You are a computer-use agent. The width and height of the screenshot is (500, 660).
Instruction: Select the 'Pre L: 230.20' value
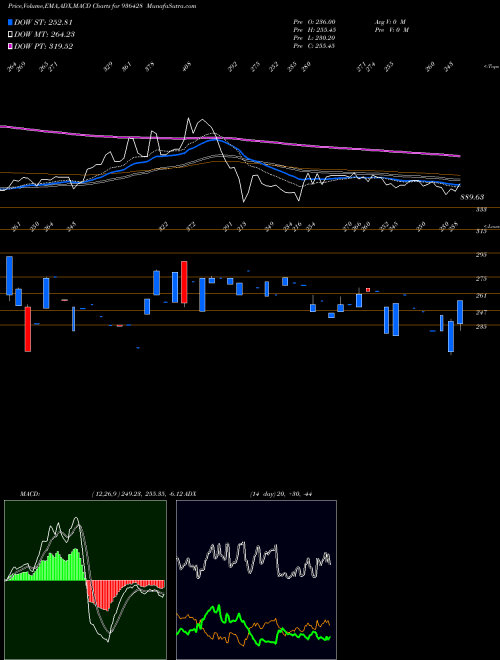coord(314,38)
